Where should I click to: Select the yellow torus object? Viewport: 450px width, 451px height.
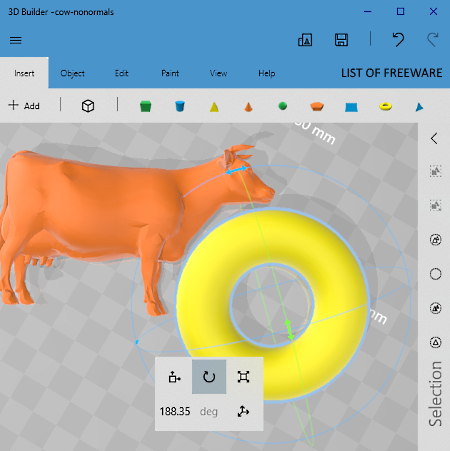[273, 305]
